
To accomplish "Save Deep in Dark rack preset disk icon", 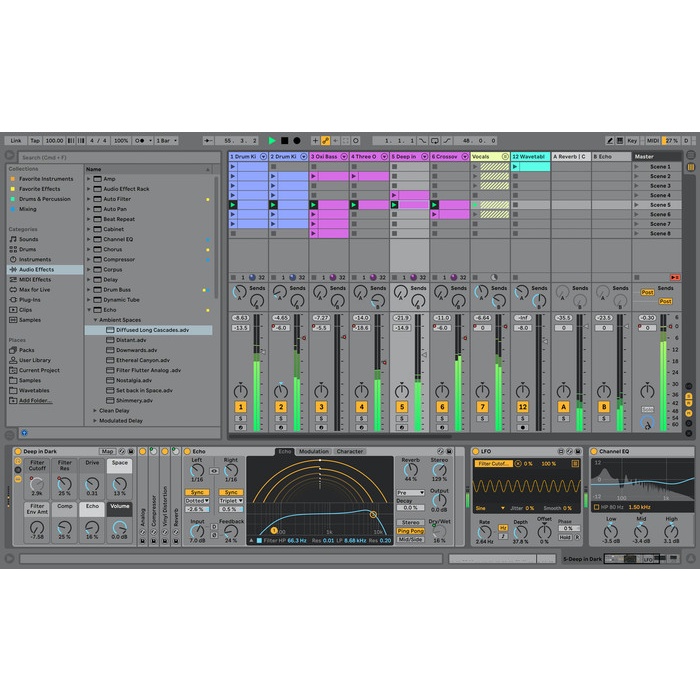I will point(131,451).
